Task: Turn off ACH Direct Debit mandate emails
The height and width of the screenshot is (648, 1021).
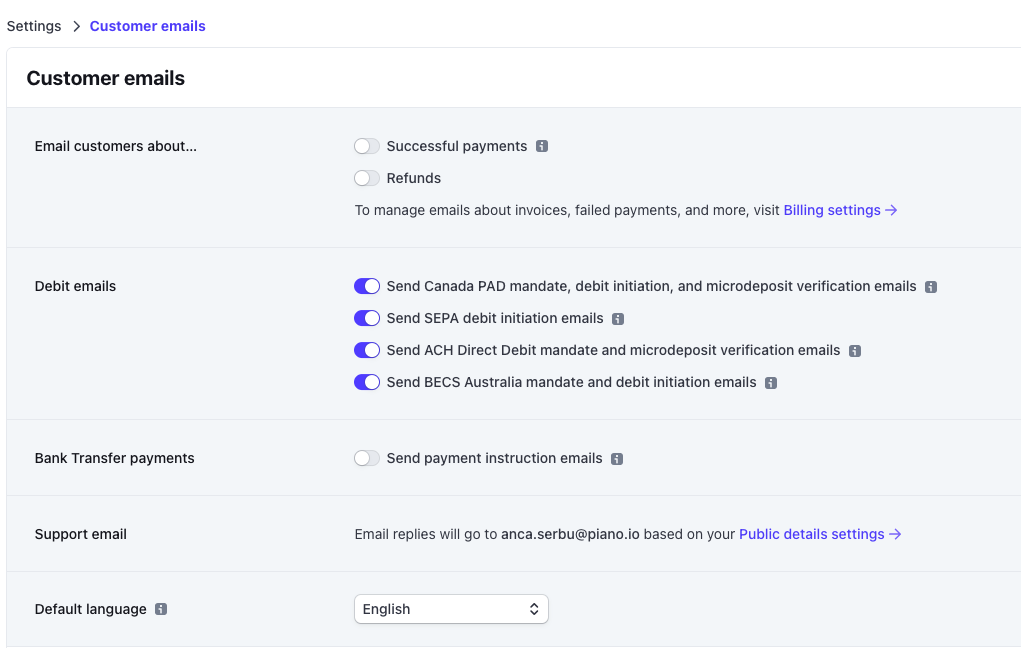Action: pos(367,350)
